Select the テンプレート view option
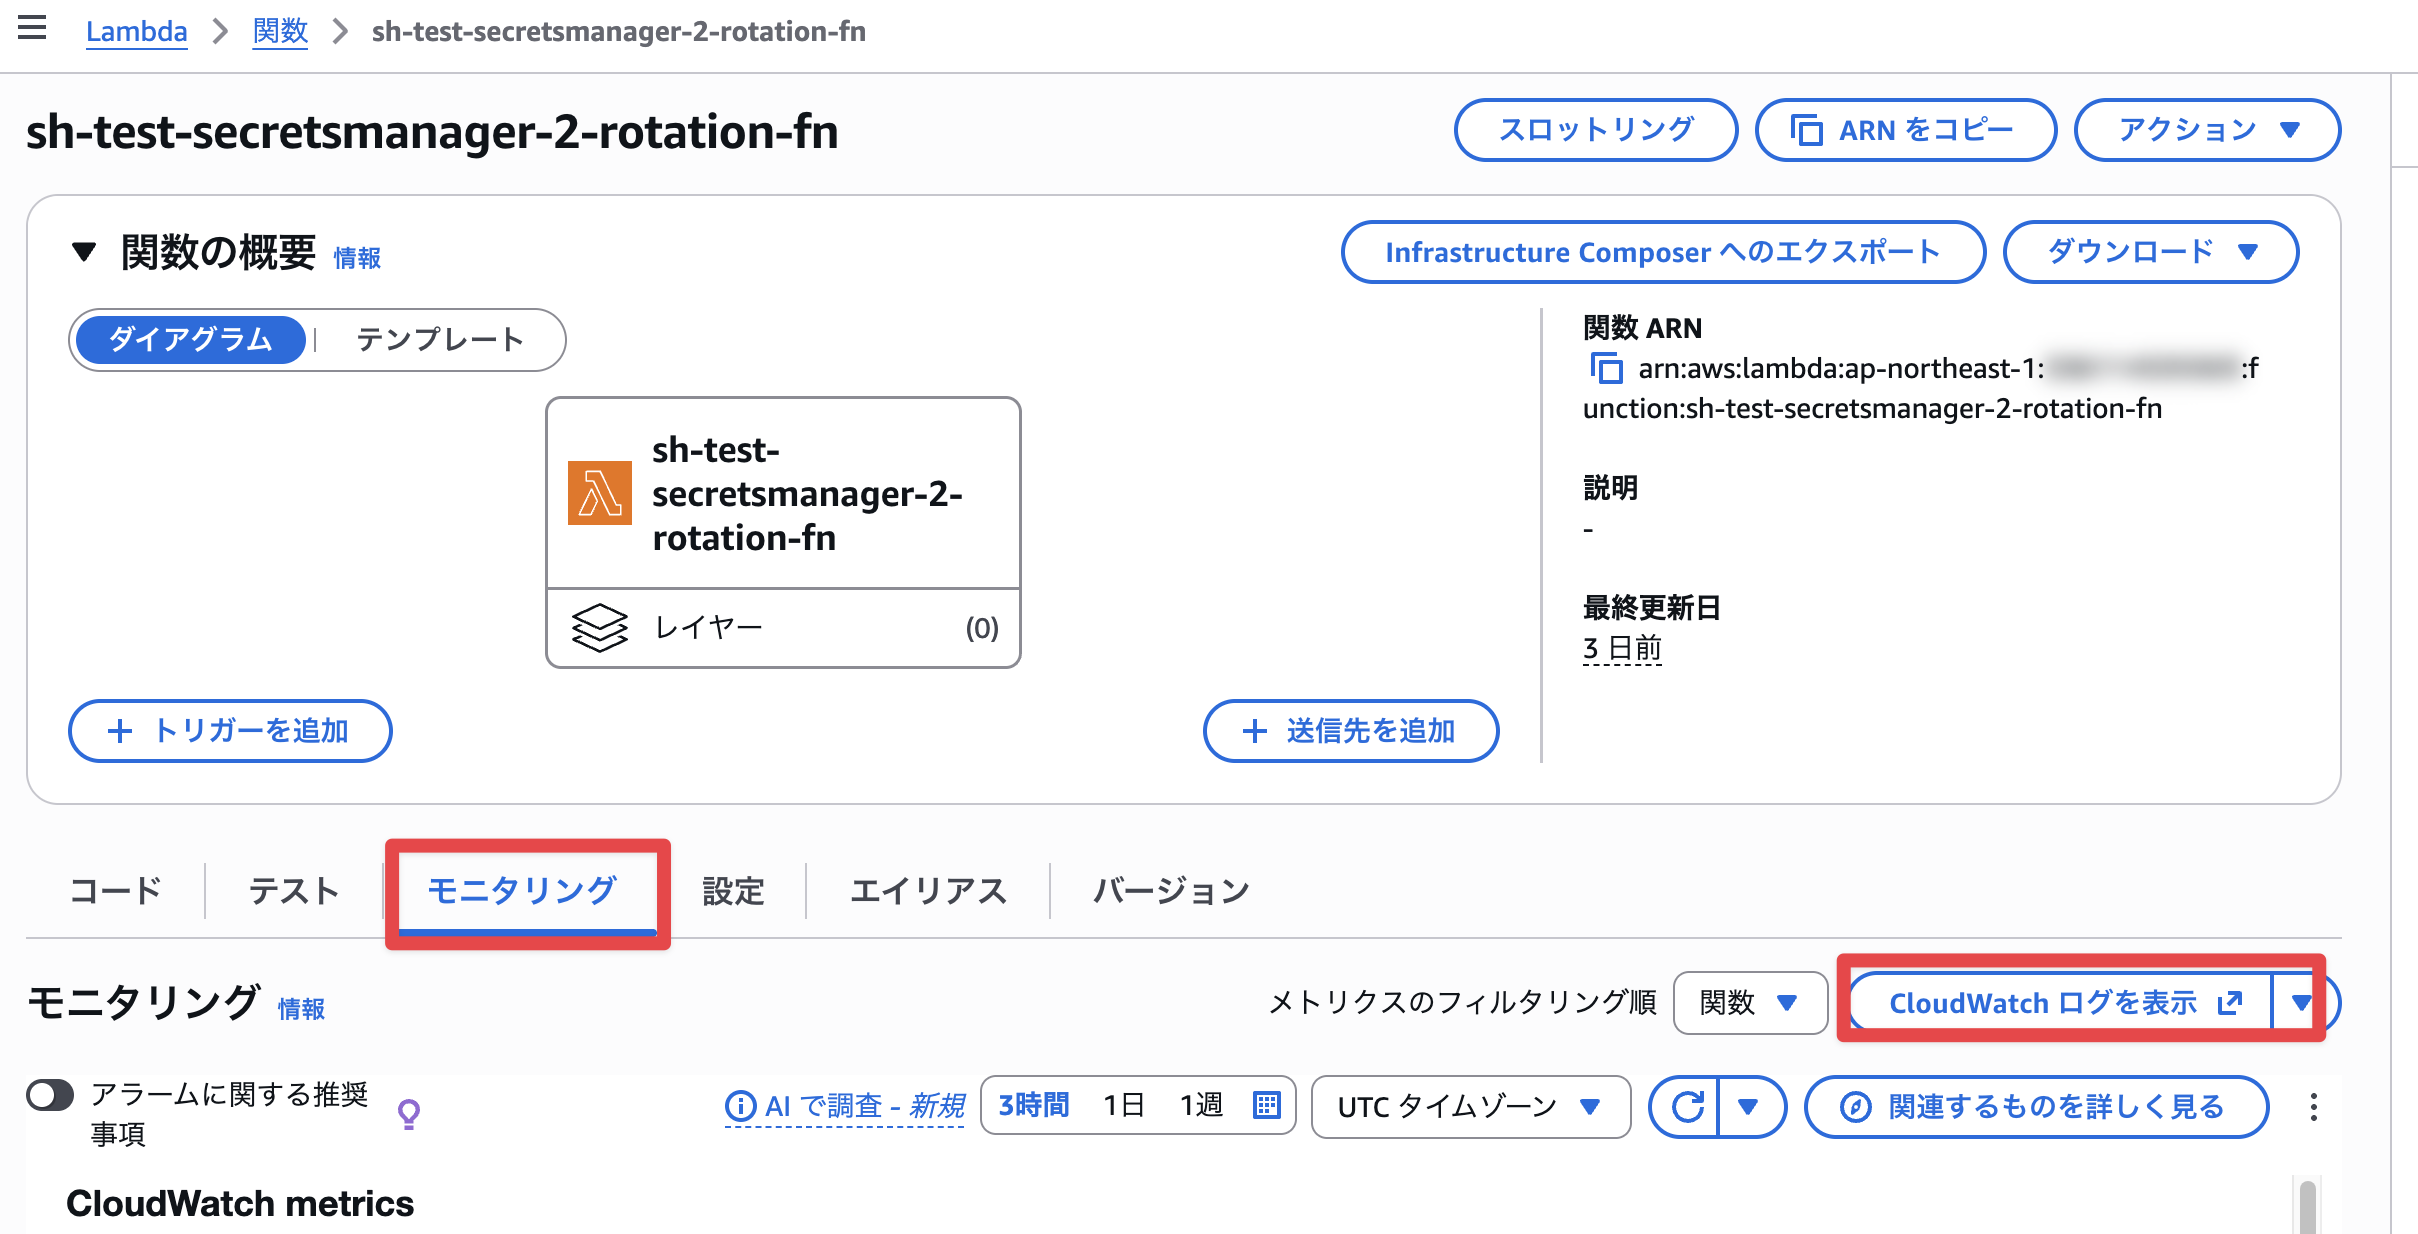2418x1234 pixels. (x=440, y=340)
